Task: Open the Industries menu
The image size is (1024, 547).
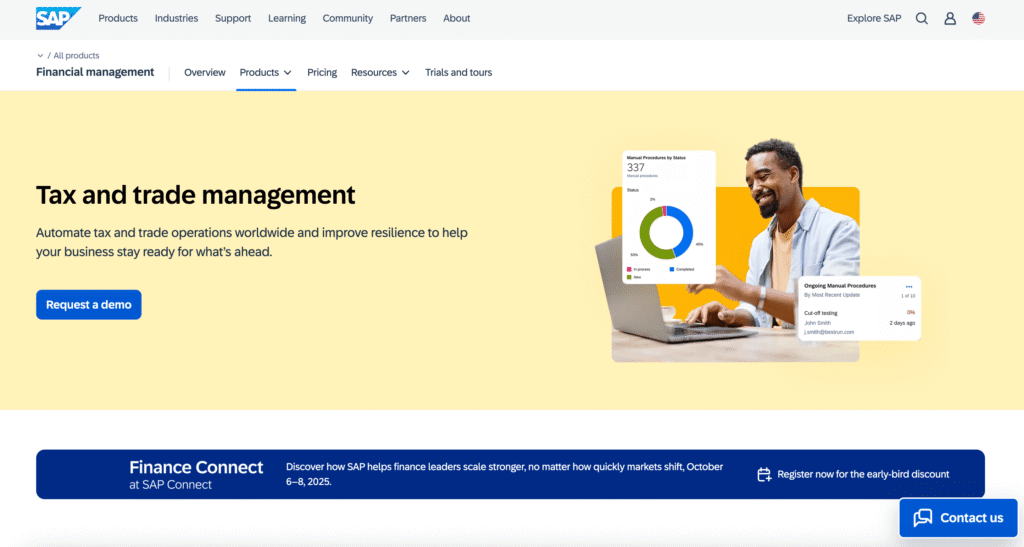Action: tap(176, 18)
